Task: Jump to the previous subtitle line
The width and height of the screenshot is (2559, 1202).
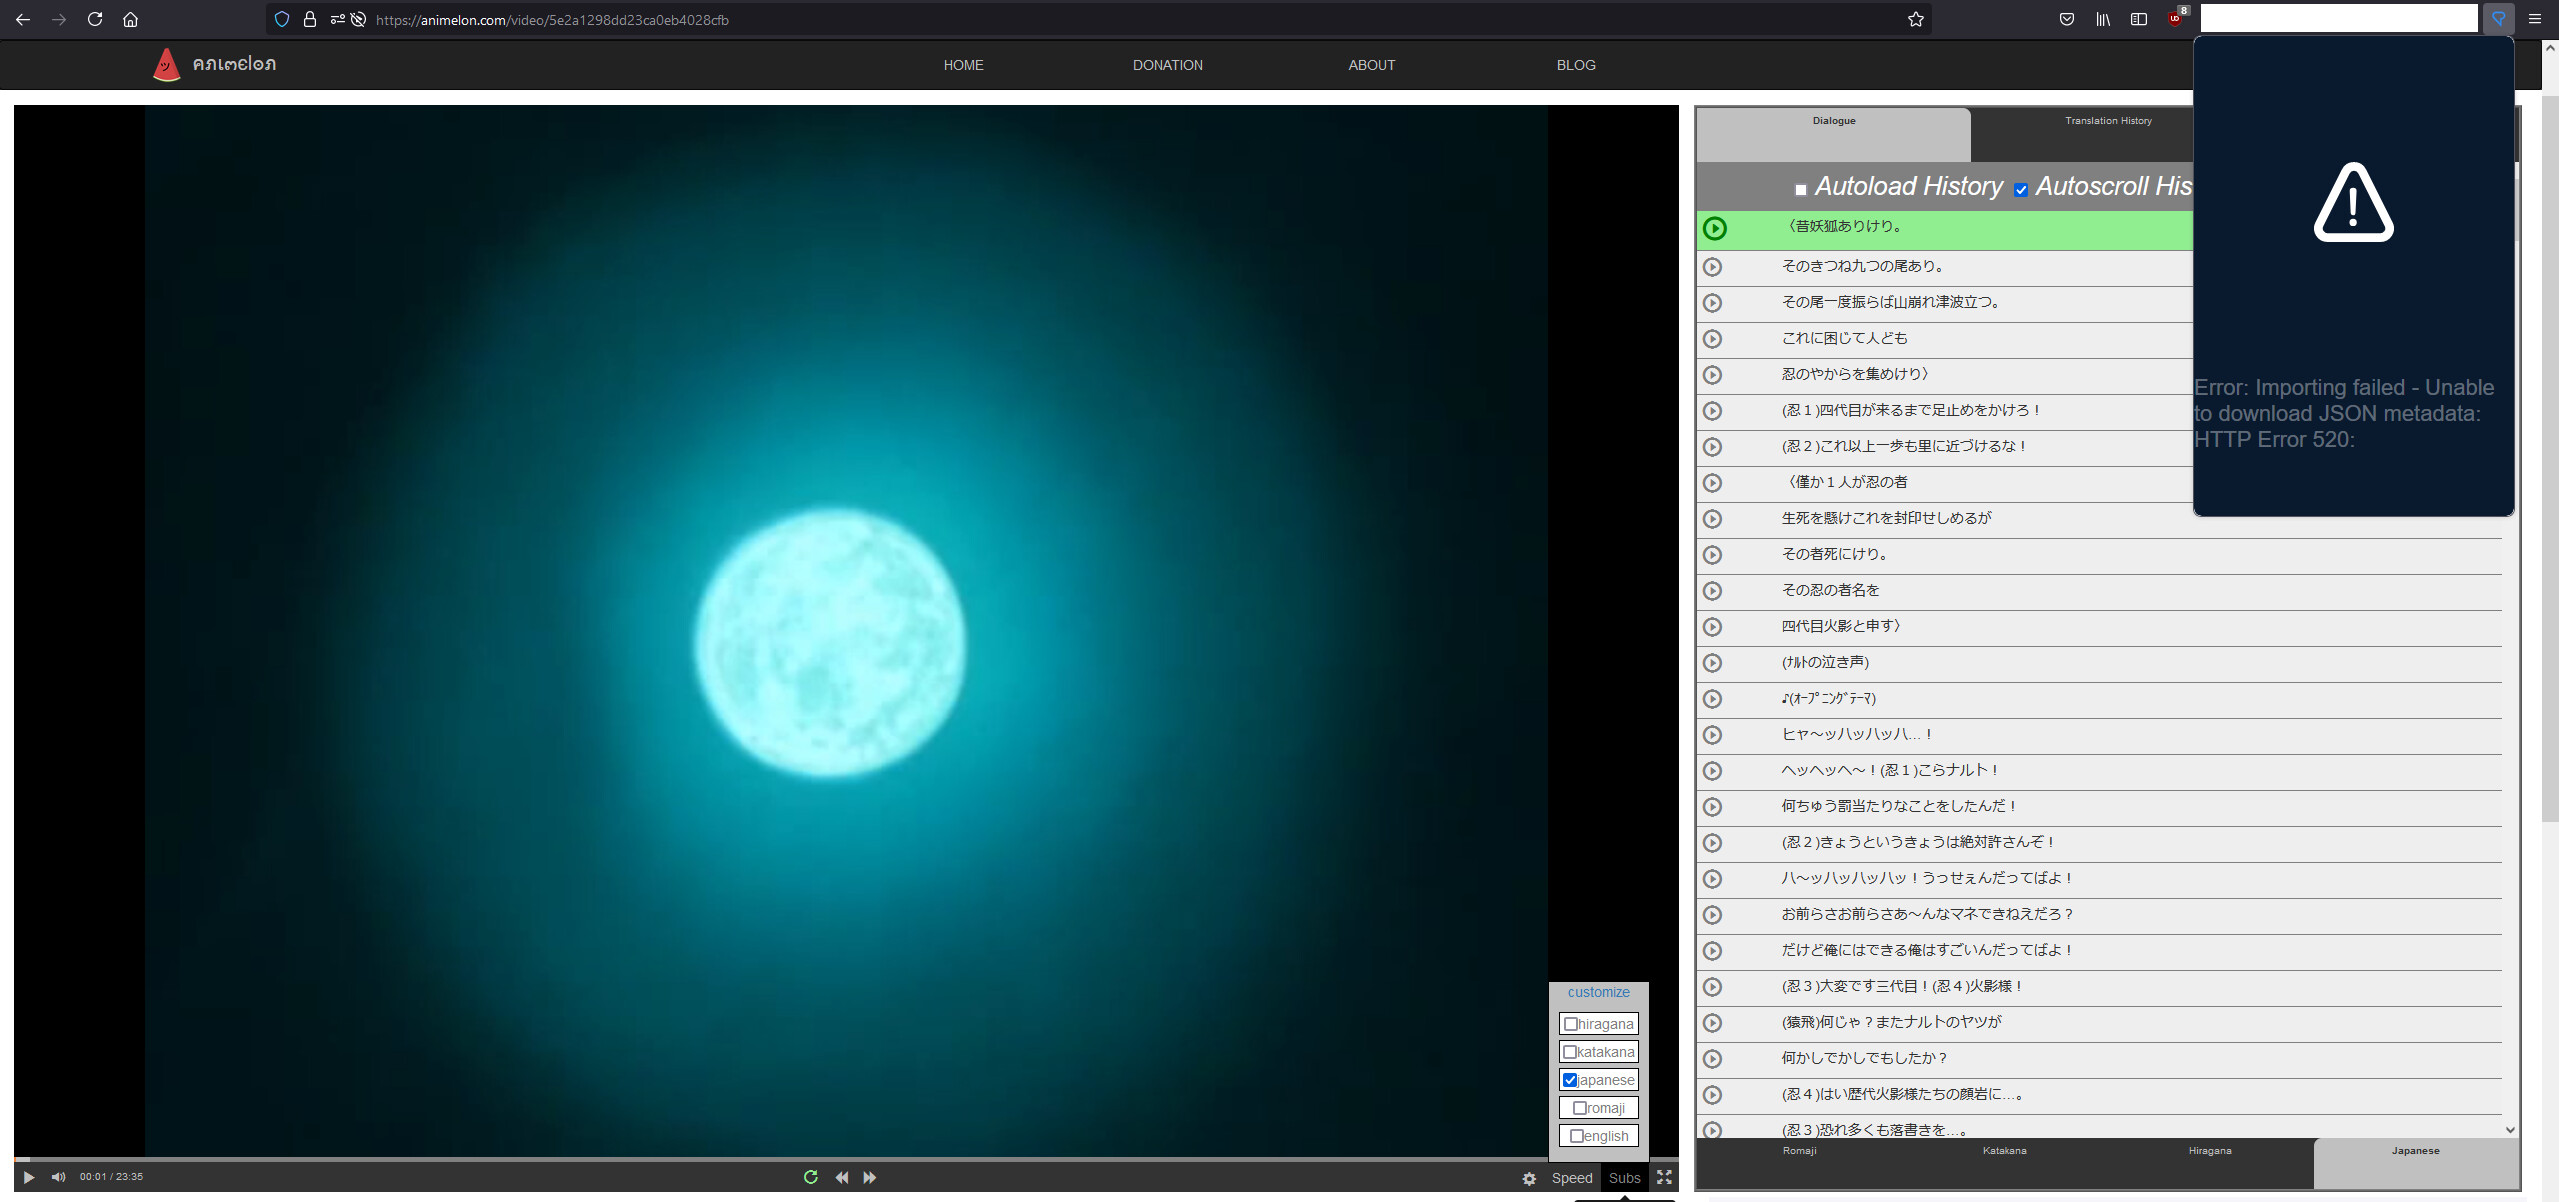Action: point(841,1177)
